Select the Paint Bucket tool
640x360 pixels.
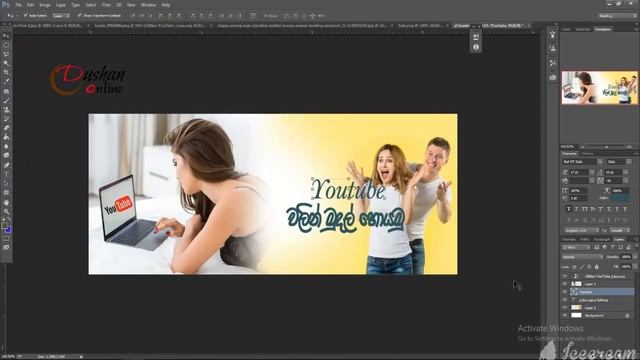(6, 138)
